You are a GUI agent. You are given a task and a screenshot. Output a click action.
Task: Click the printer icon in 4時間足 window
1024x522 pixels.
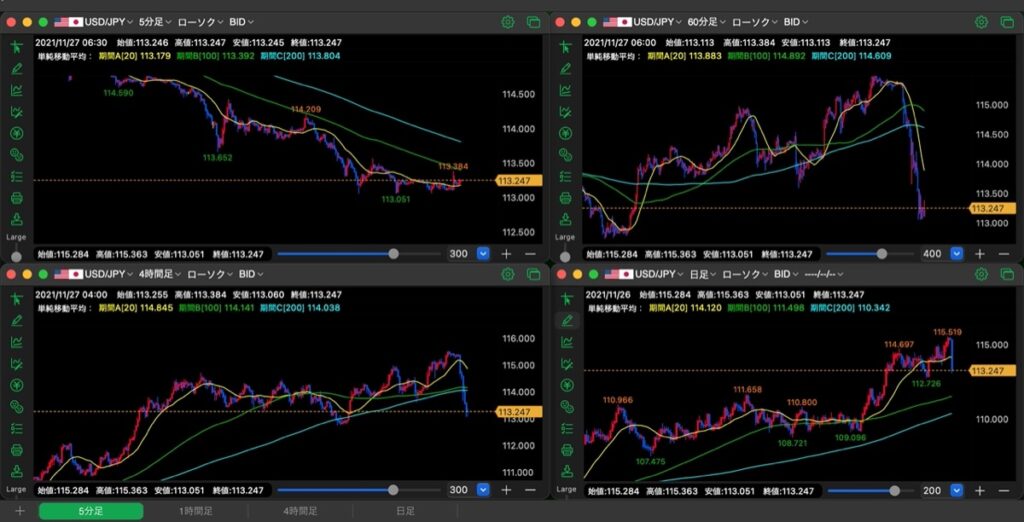(16, 449)
